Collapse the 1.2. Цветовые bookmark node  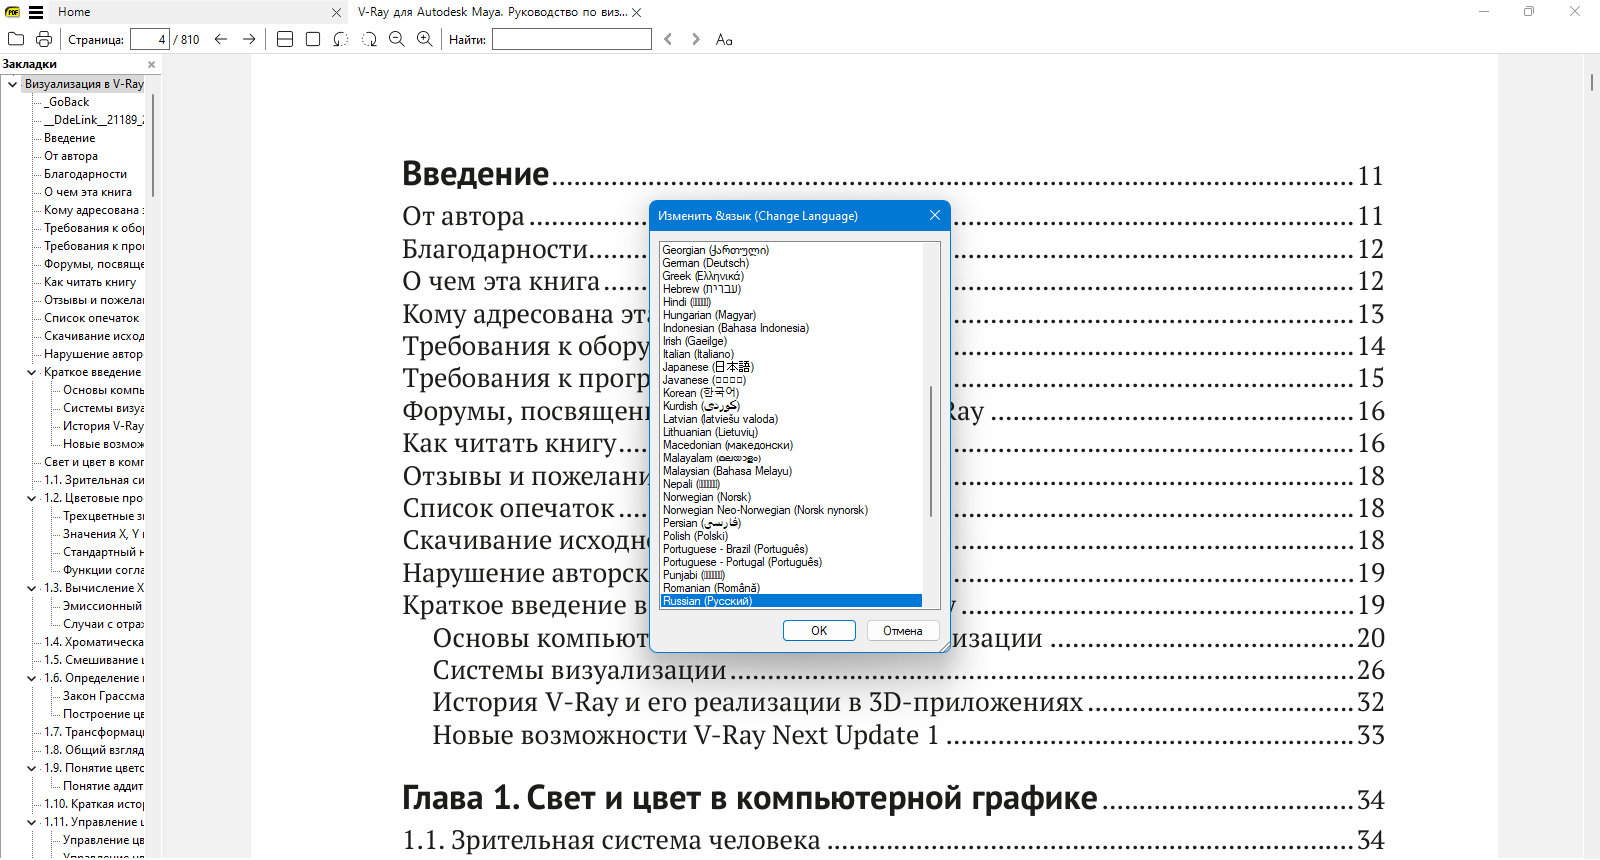click(32, 498)
